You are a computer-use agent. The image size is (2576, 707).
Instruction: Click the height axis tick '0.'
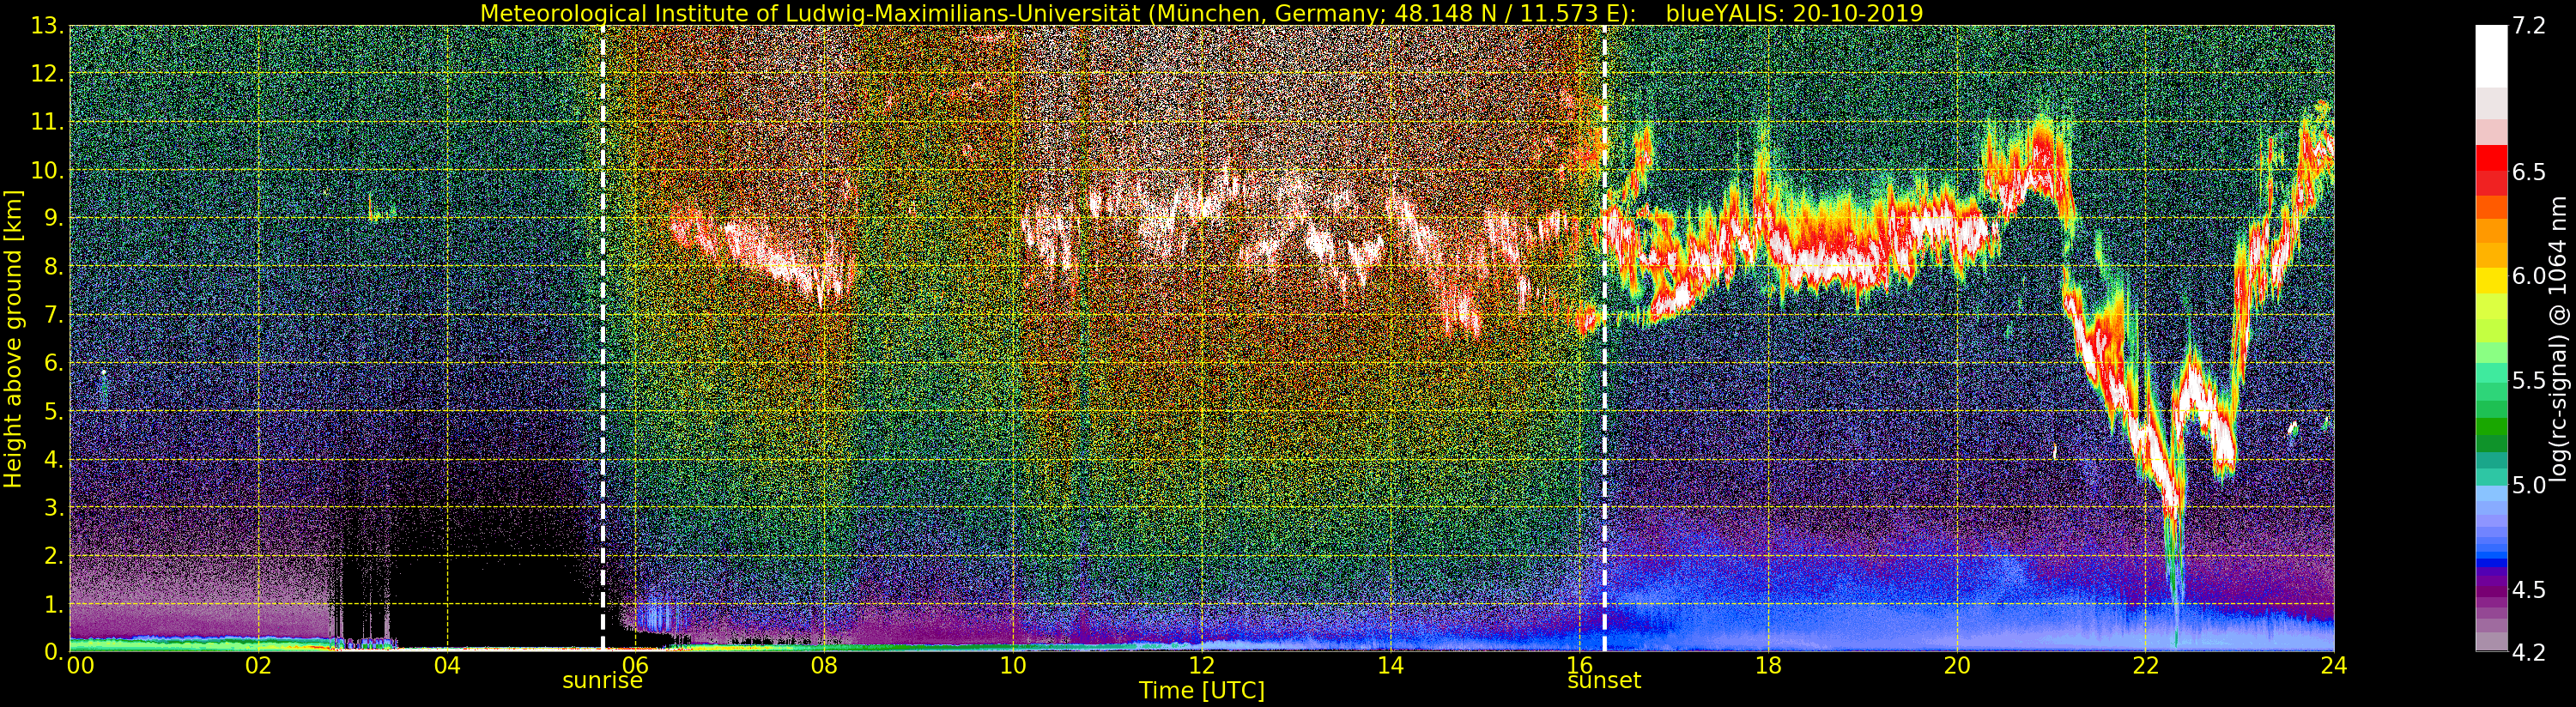[x=52, y=651]
